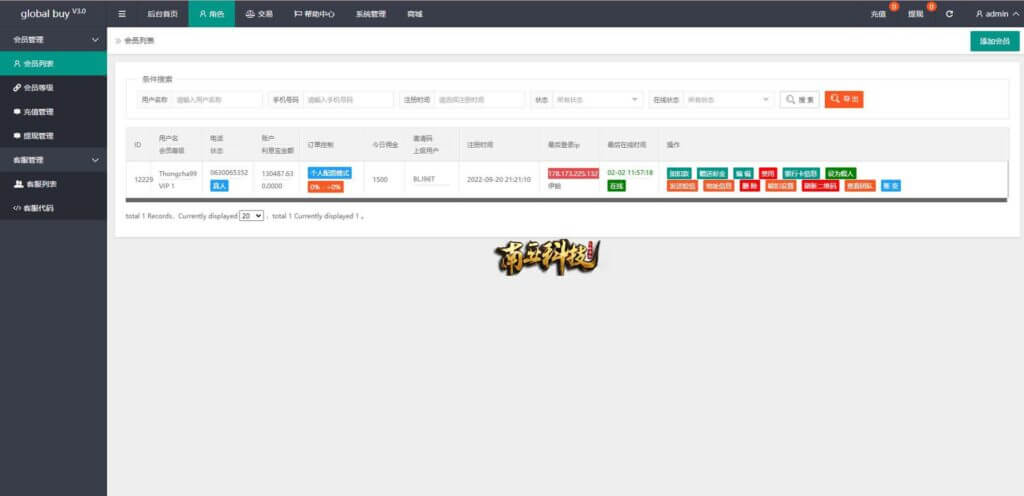
Task: Click the red 禁用 disable button
Action: coord(768,174)
